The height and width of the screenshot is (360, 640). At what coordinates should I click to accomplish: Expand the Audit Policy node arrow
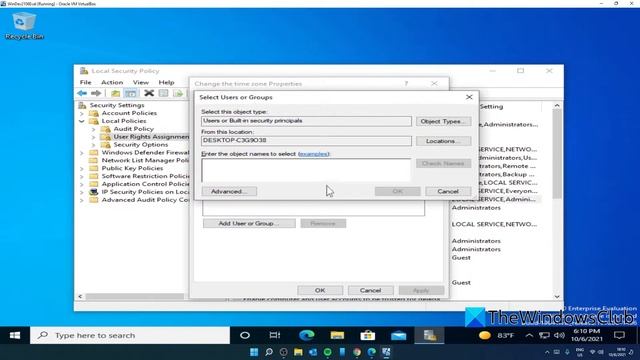(93, 129)
